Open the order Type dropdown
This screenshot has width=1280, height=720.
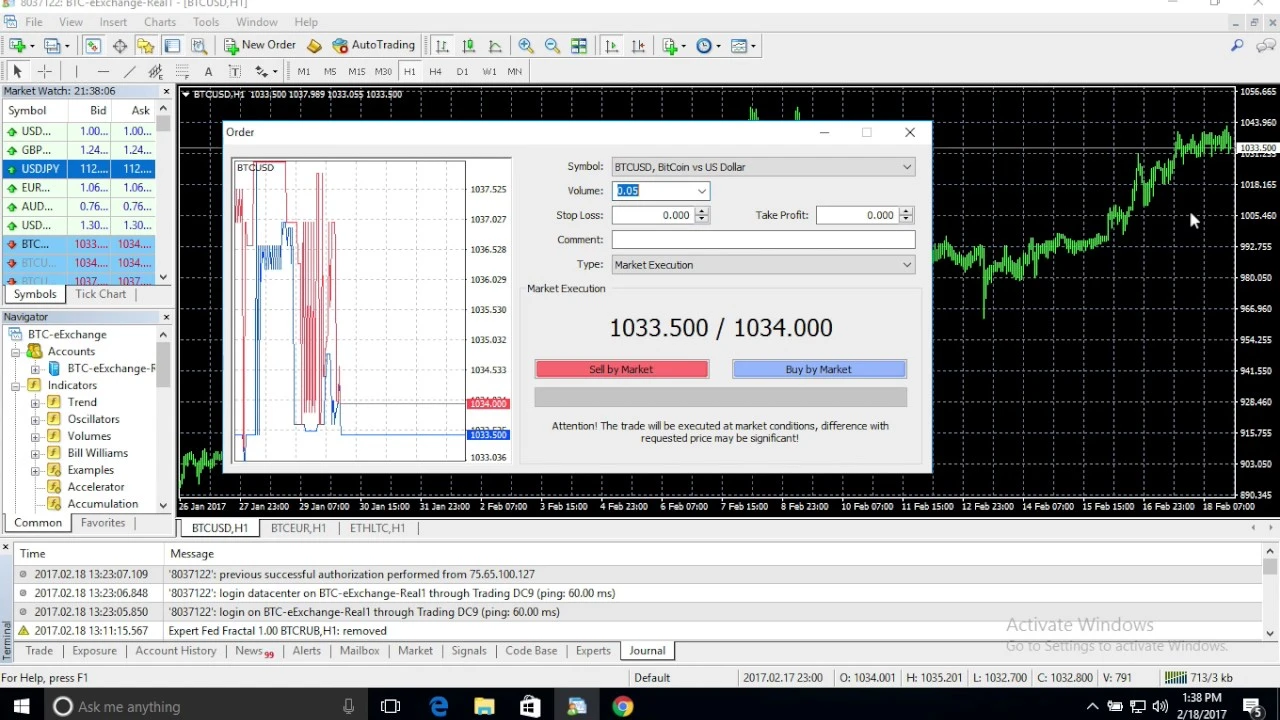point(763,265)
